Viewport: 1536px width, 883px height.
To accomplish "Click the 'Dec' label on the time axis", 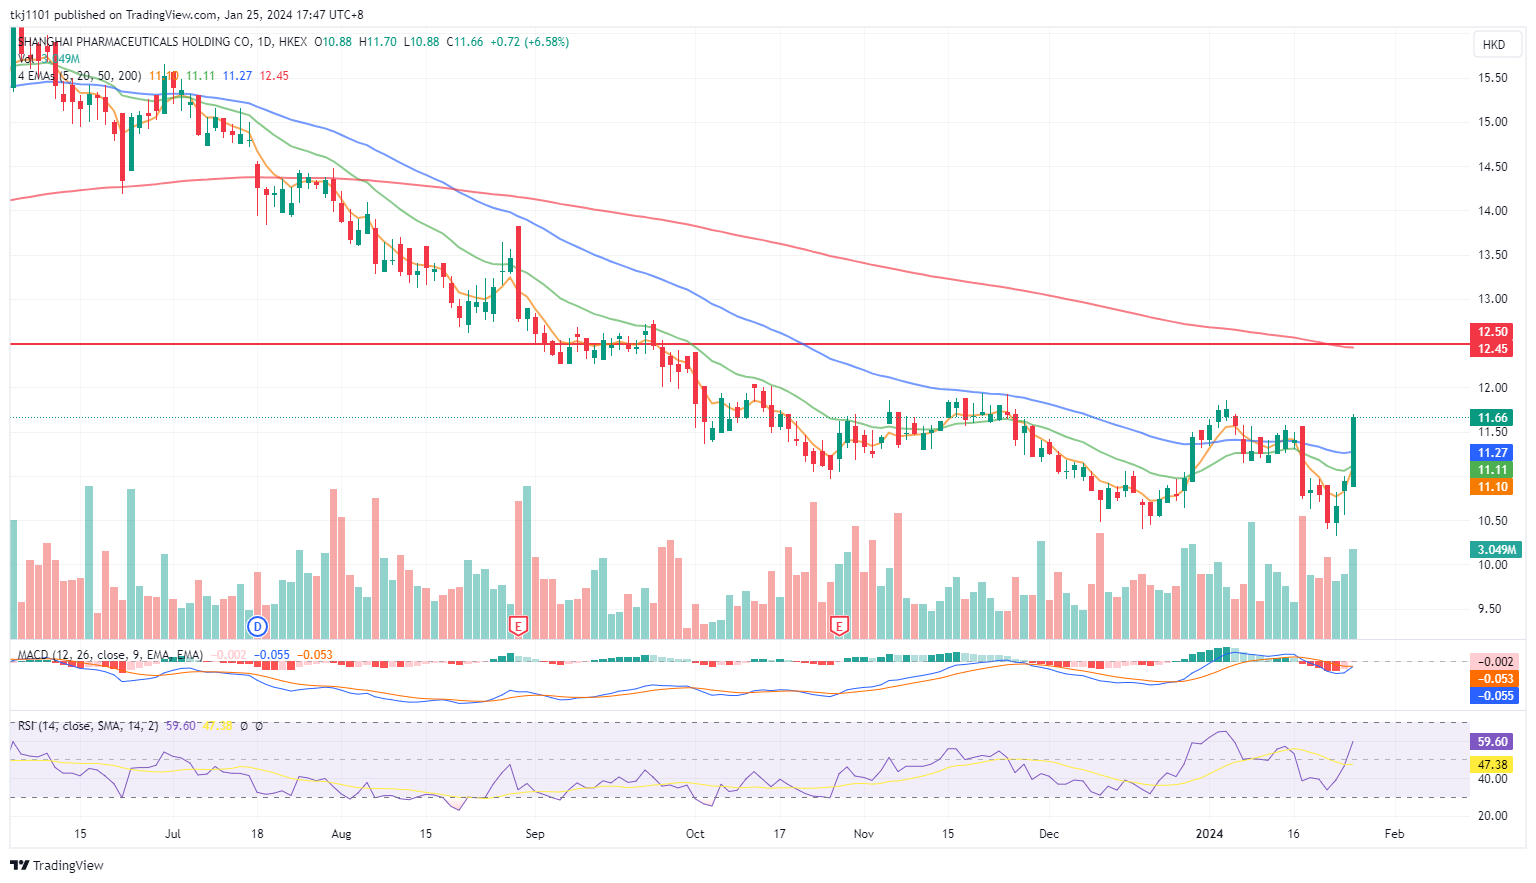I will pyautogui.click(x=1048, y=834).
